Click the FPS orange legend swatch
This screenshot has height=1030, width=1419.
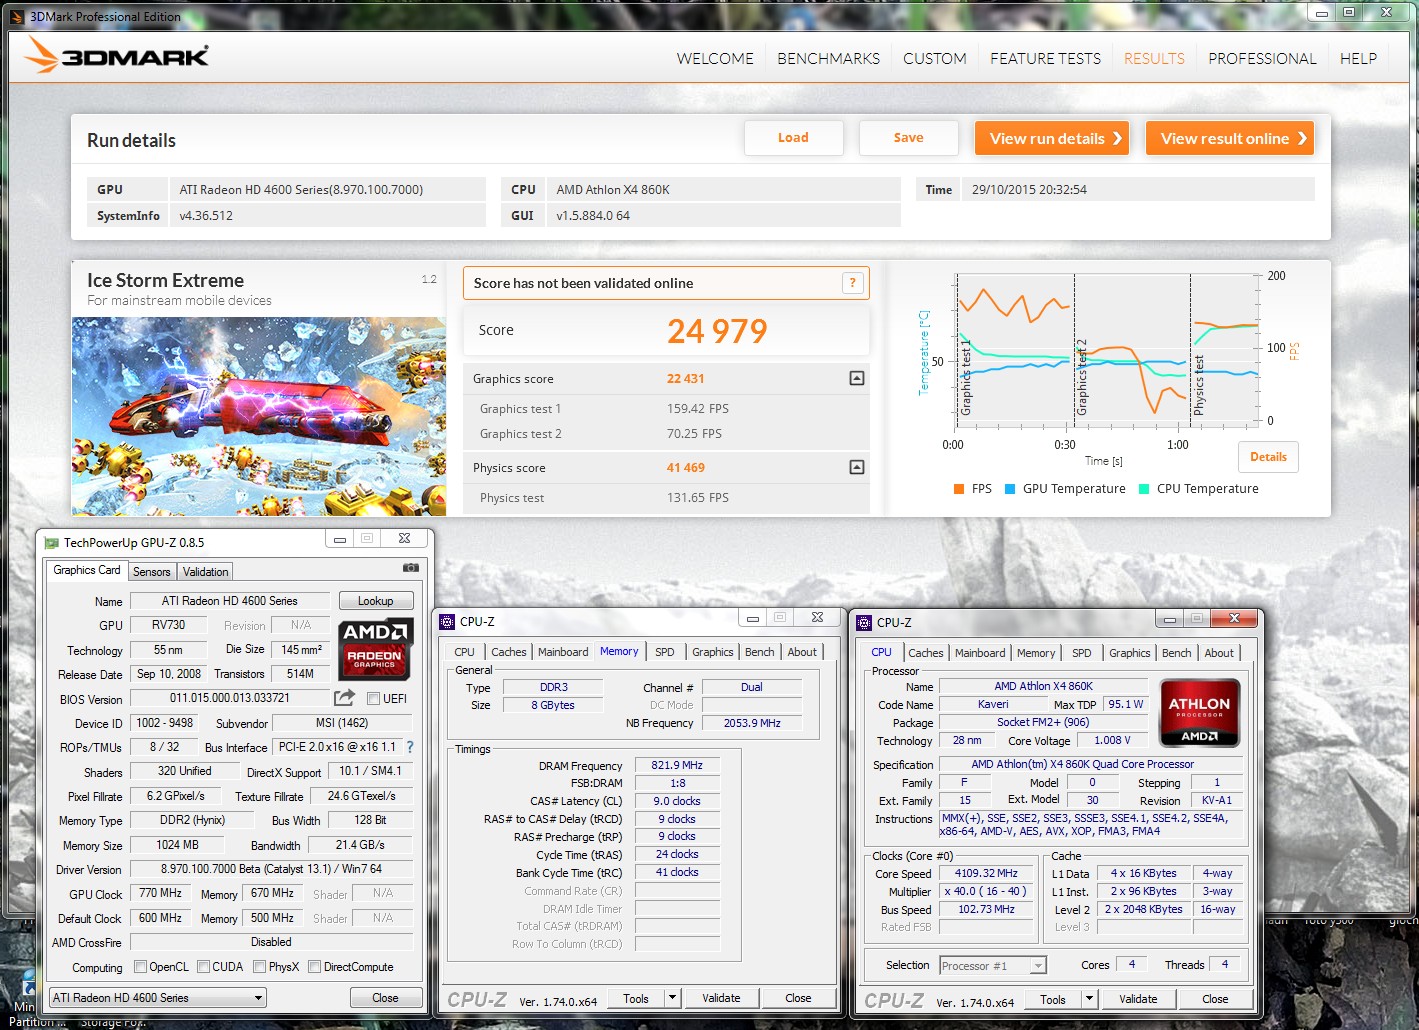coord(959,489)
